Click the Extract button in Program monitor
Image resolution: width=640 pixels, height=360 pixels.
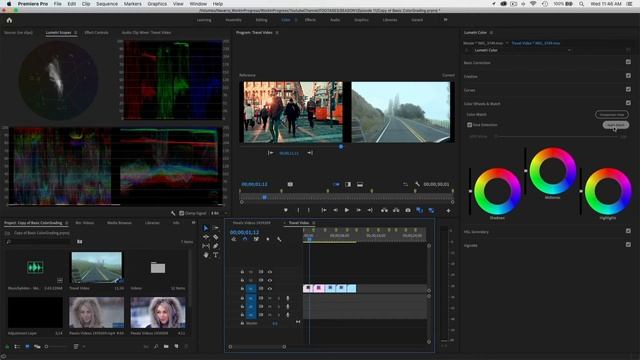396,210
